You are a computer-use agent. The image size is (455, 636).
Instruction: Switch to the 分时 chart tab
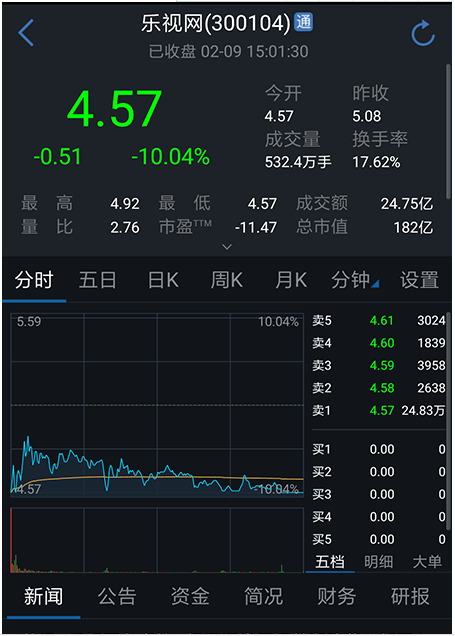pos(34,280)
